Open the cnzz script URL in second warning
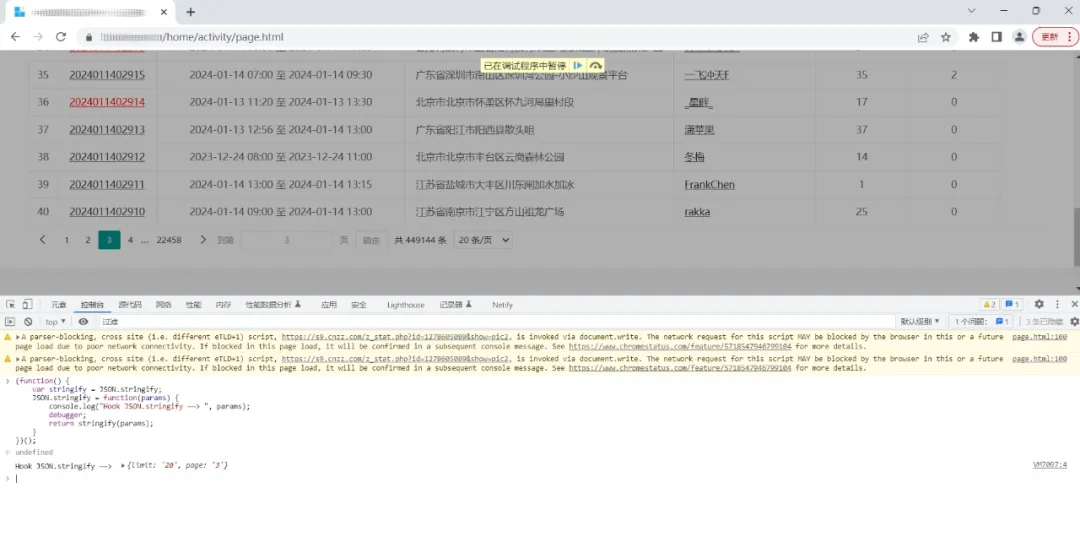The height and width of the screenshot is (542, 1080). [395, 359]
